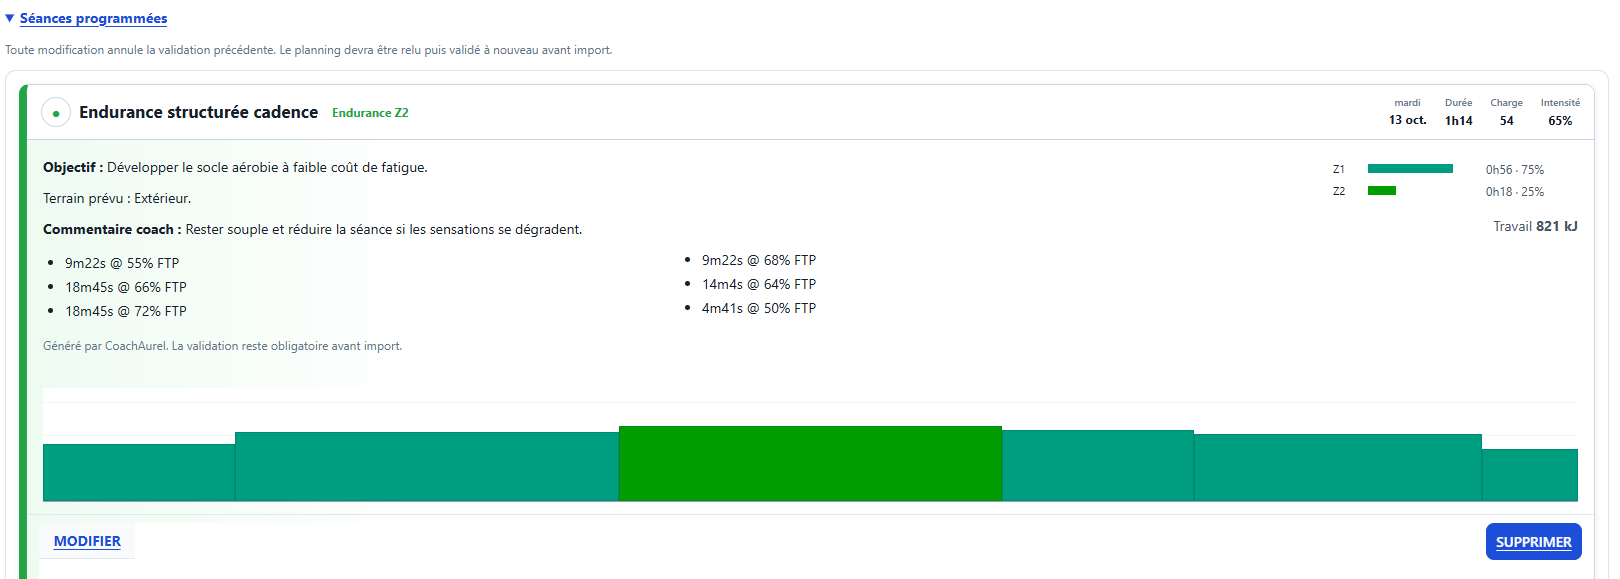The image size is (1620, 579).
Task: Click the 14m4s @ 64% FTP interval item
Action: tap(759, 284)
